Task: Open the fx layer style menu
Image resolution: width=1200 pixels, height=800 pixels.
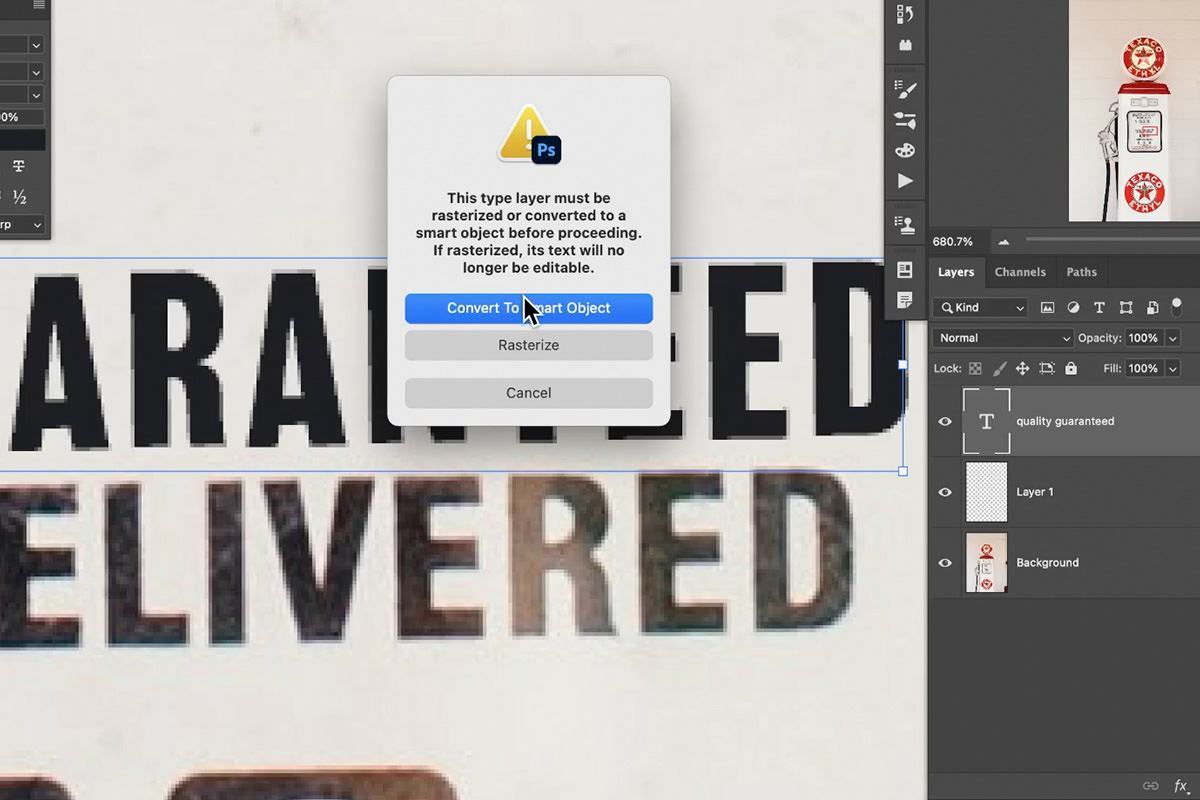Action: pos(1182,786)
